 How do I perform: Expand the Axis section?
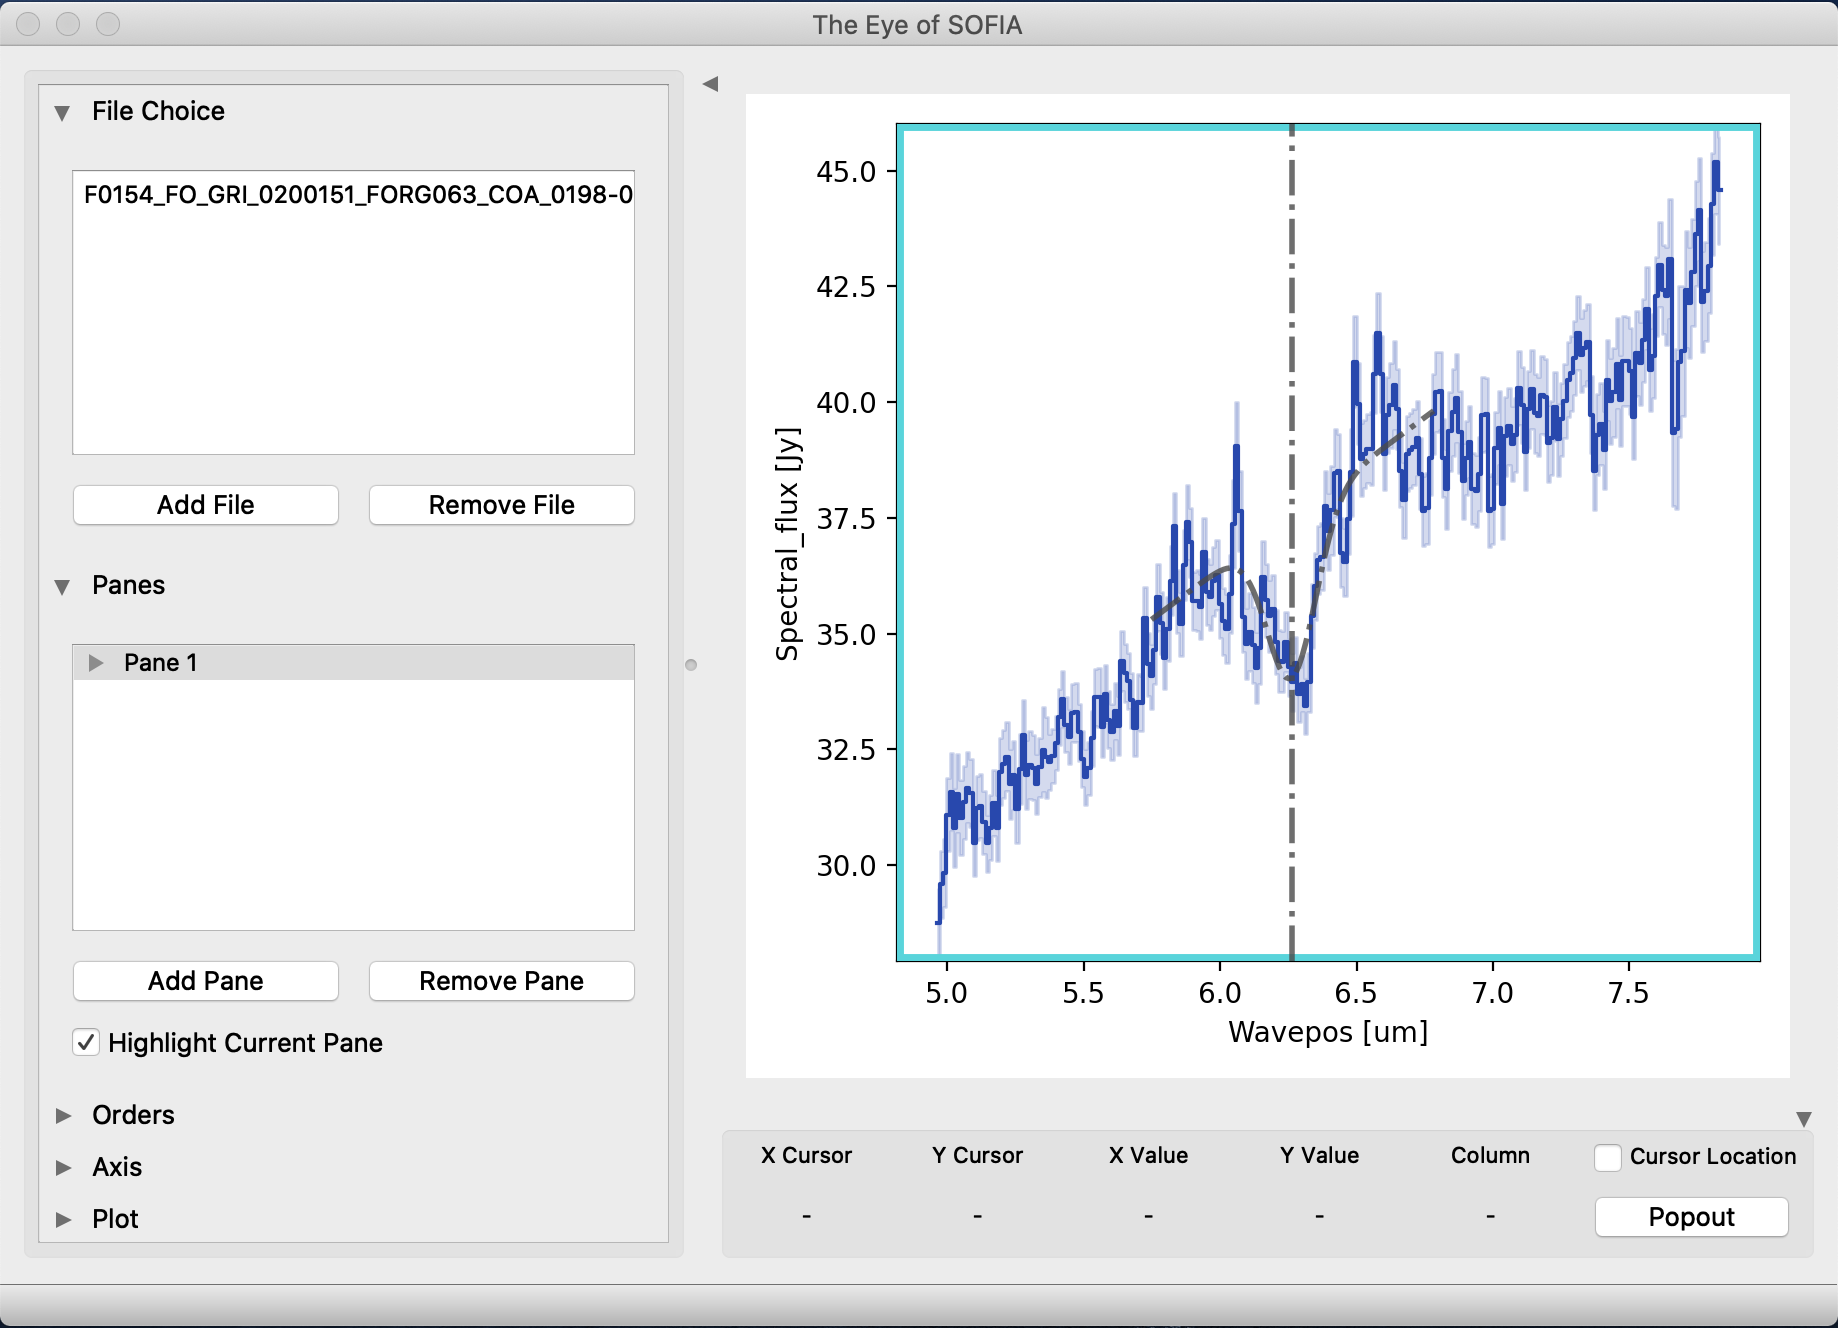click(x=63, y=1167)
